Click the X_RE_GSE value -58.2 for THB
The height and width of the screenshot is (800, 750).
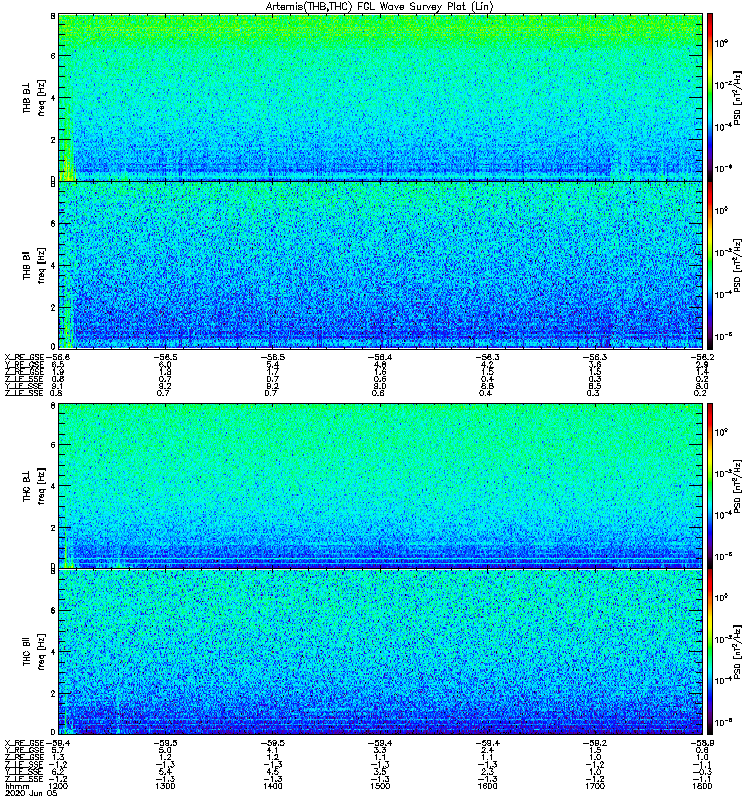click(x=702, y=357)
